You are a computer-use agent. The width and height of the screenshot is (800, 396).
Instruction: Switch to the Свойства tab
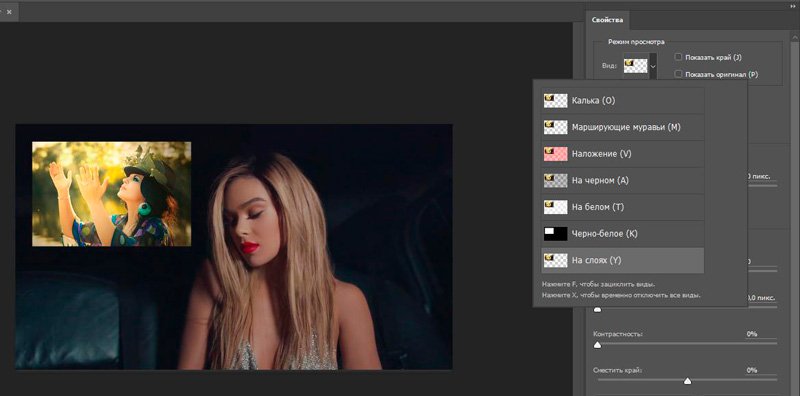click(x=607, y=20)
